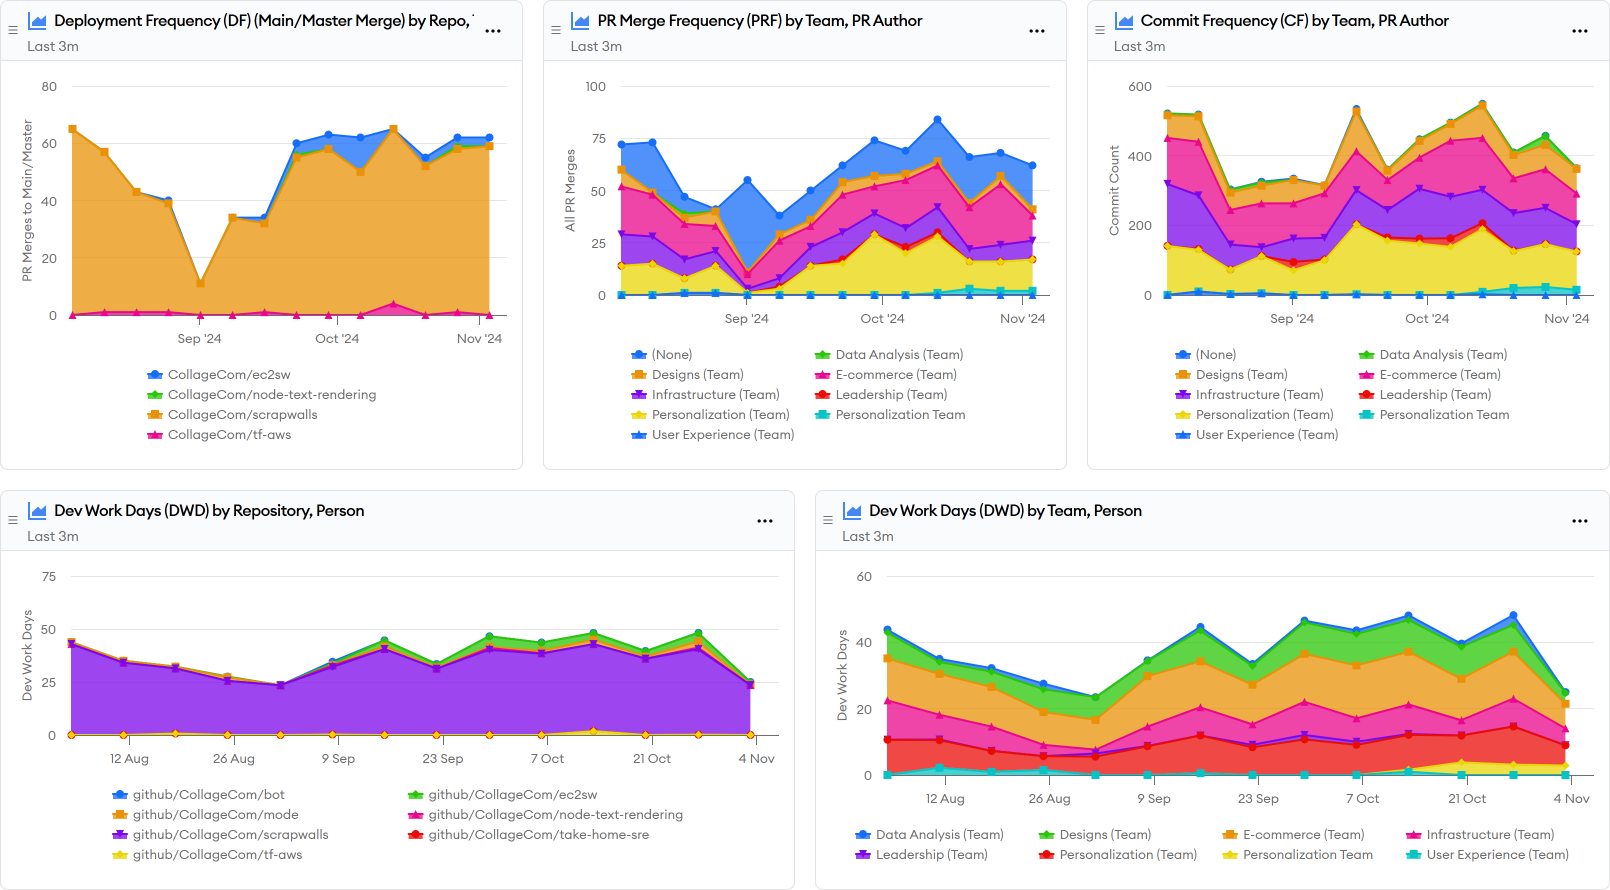The height and width of the screenshot is (890, 1610).
Task: Click chart icon of Dev Work Days by Repository
Action: (38, 511)
